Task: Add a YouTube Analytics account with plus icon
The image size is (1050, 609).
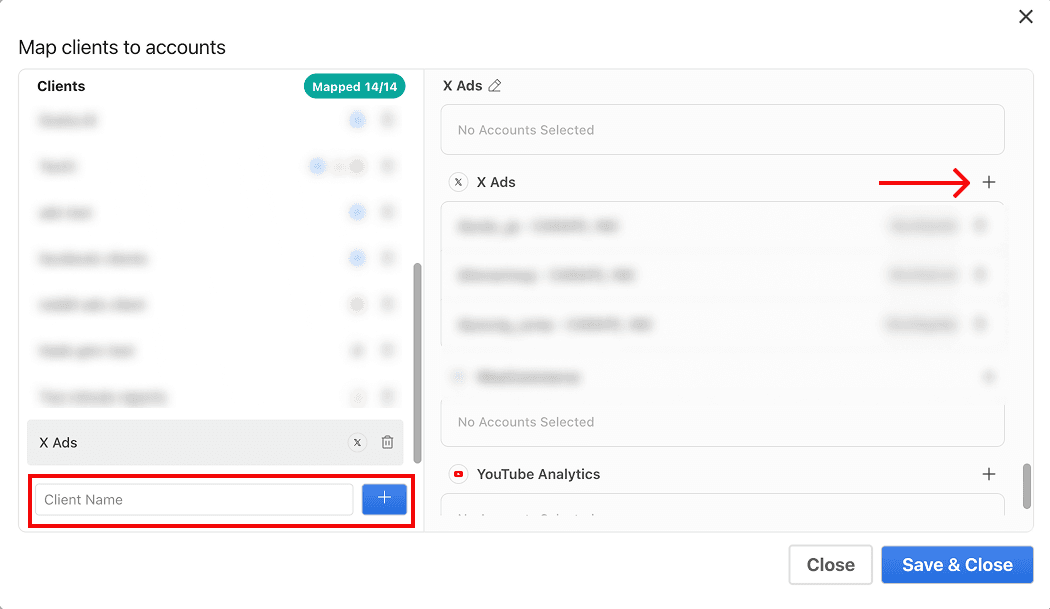Action: (988, 474)
